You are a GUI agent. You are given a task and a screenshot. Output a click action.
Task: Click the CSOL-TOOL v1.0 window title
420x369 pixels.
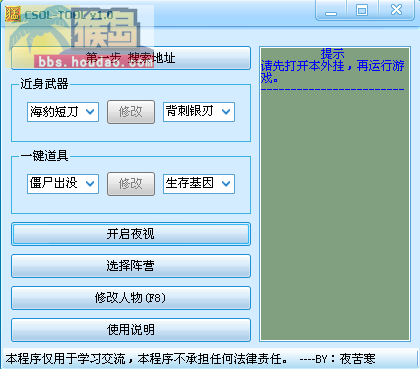click(69, 15)
